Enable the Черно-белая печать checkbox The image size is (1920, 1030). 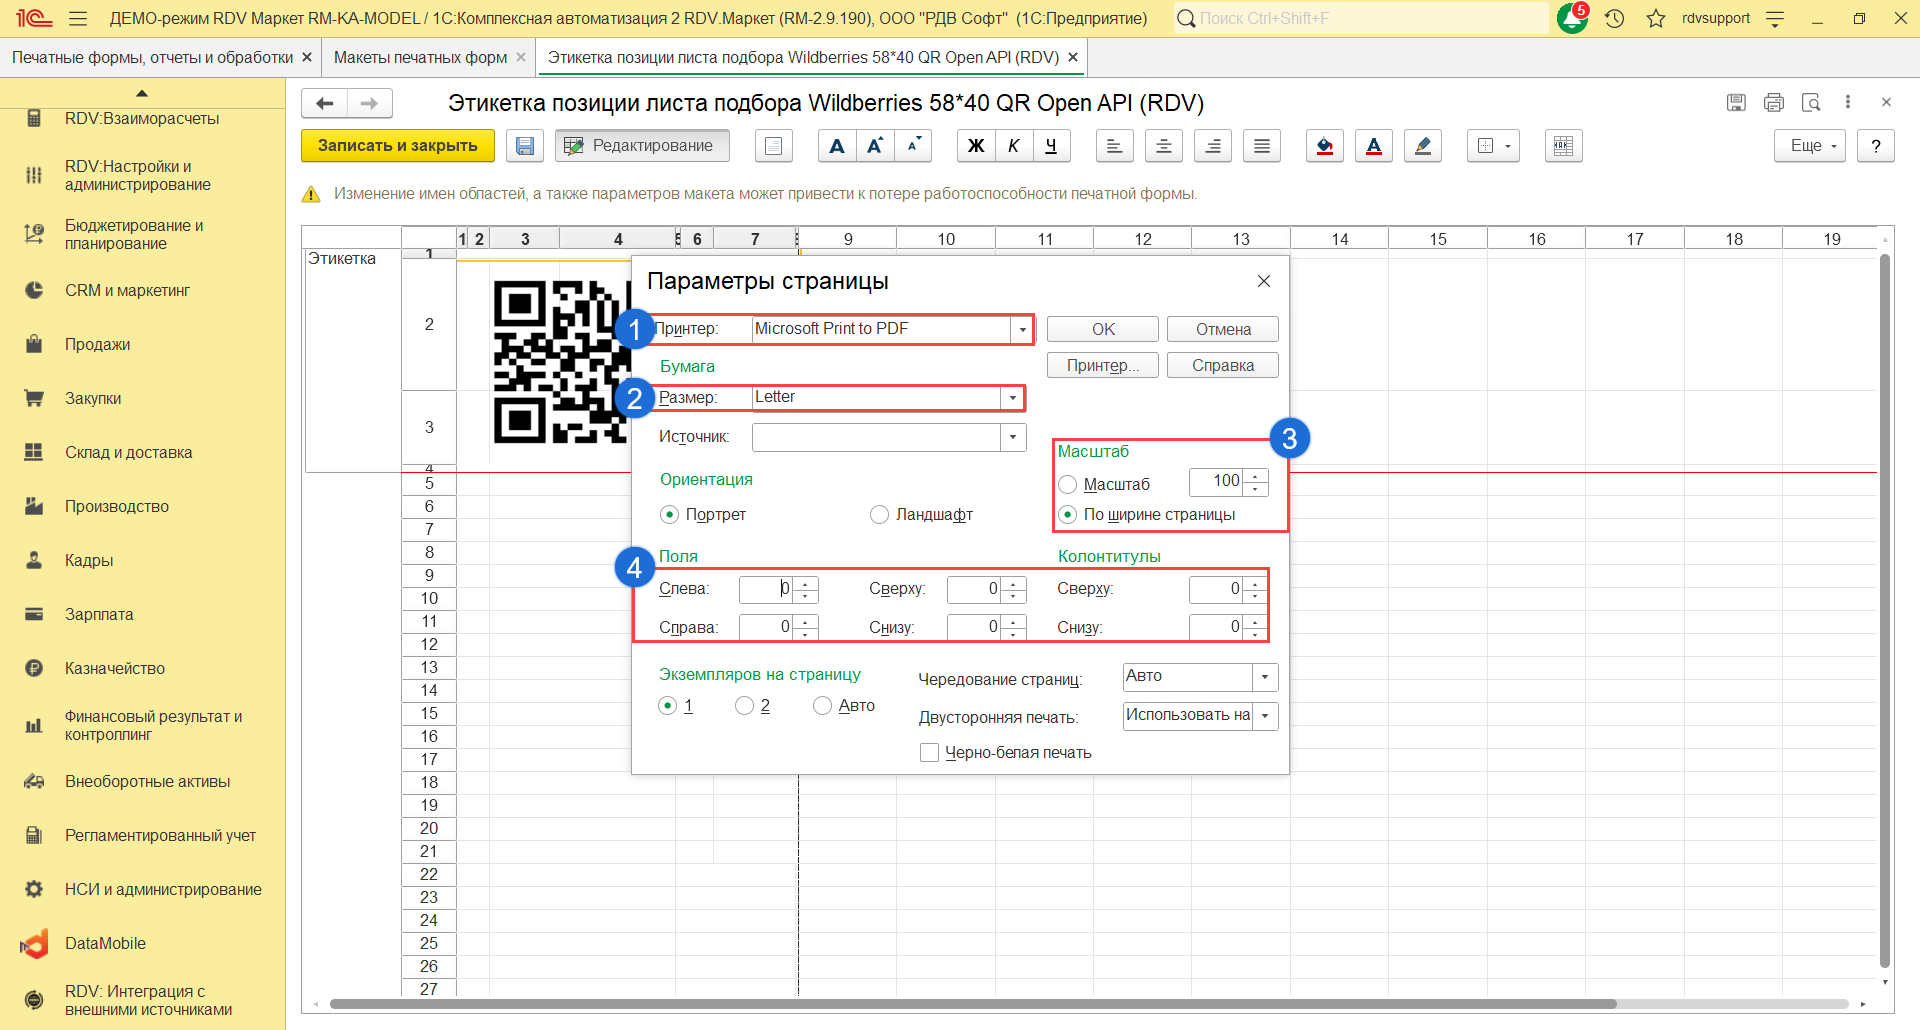[929, 752]
